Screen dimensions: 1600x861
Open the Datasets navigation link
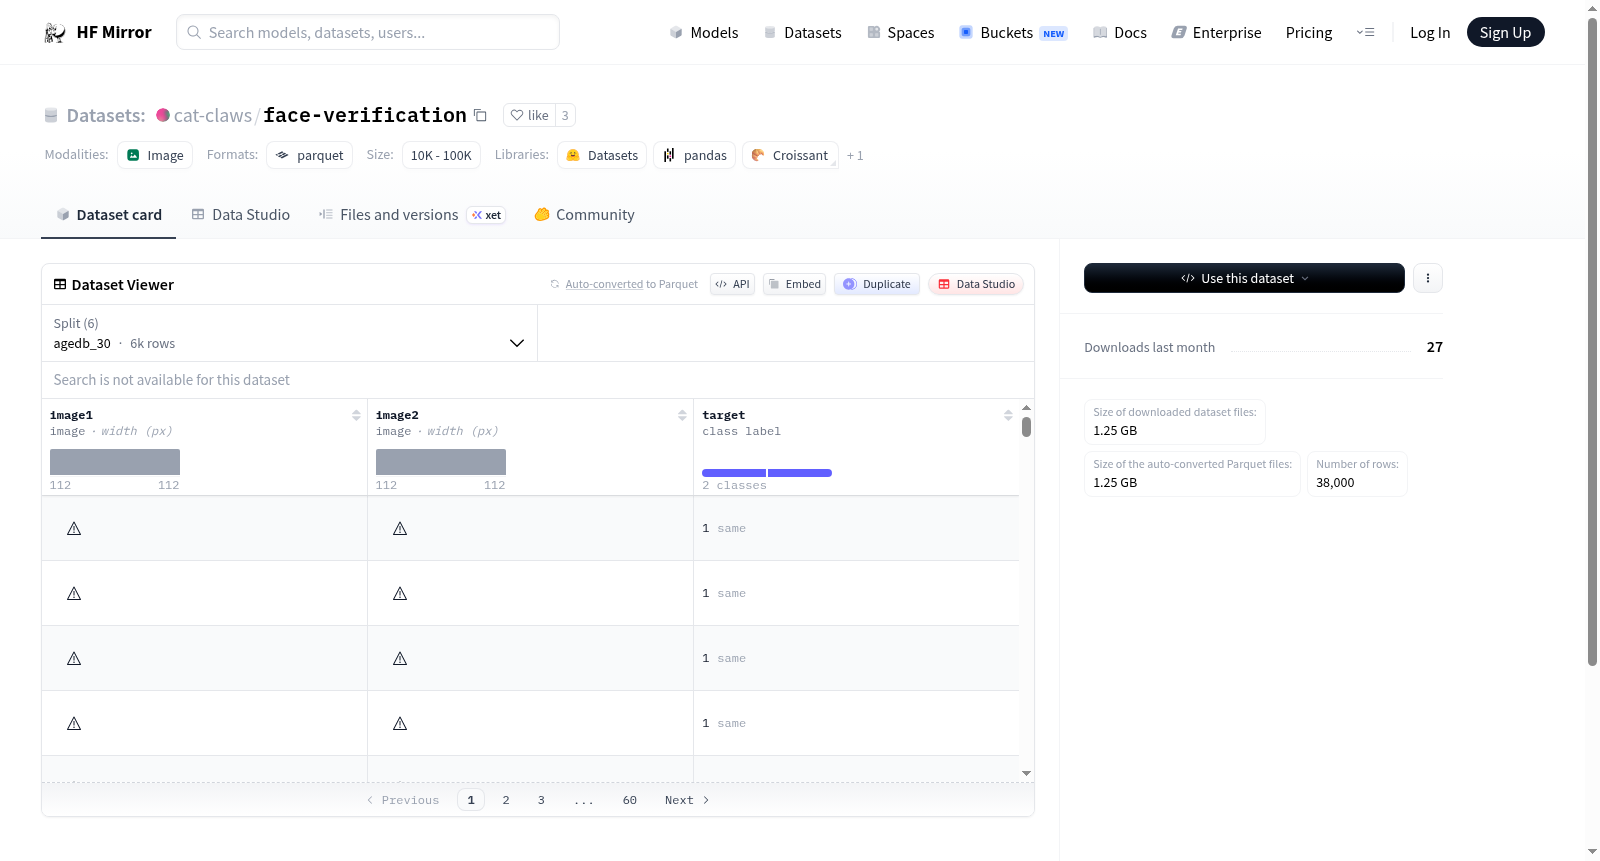tap(803, 32)
